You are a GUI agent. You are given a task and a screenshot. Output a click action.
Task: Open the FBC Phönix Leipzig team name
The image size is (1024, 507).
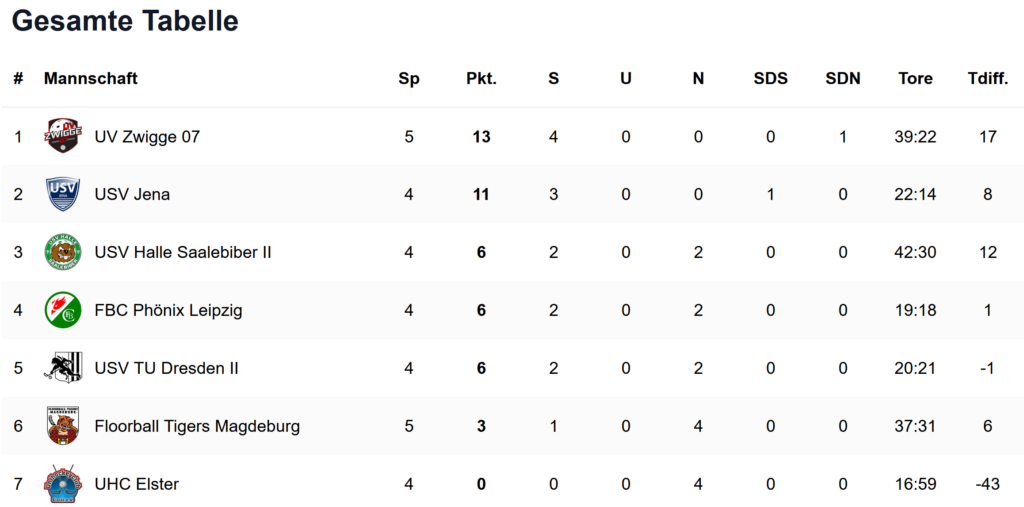[168, 311]
